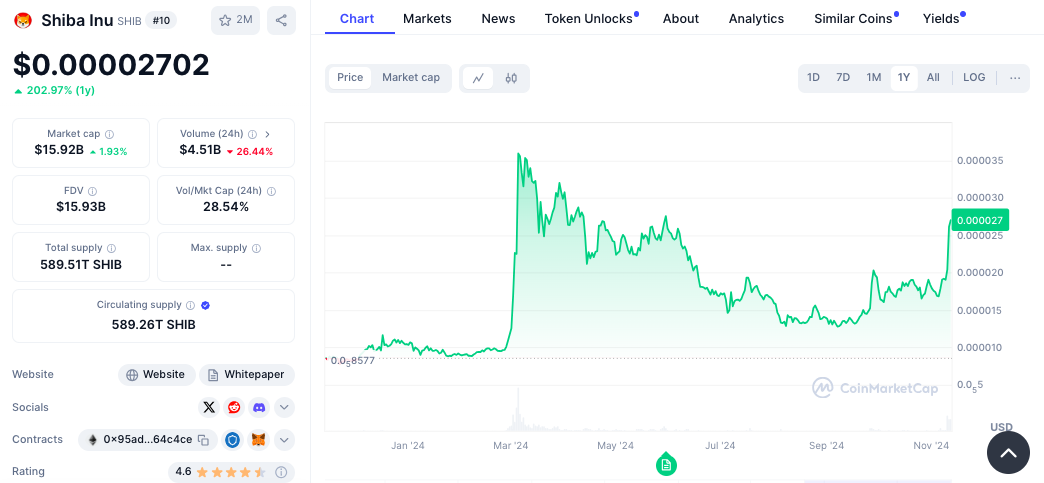Open chart more options ellipsis menu
Screen dimensions: 1044x483
pos(1015,78)
